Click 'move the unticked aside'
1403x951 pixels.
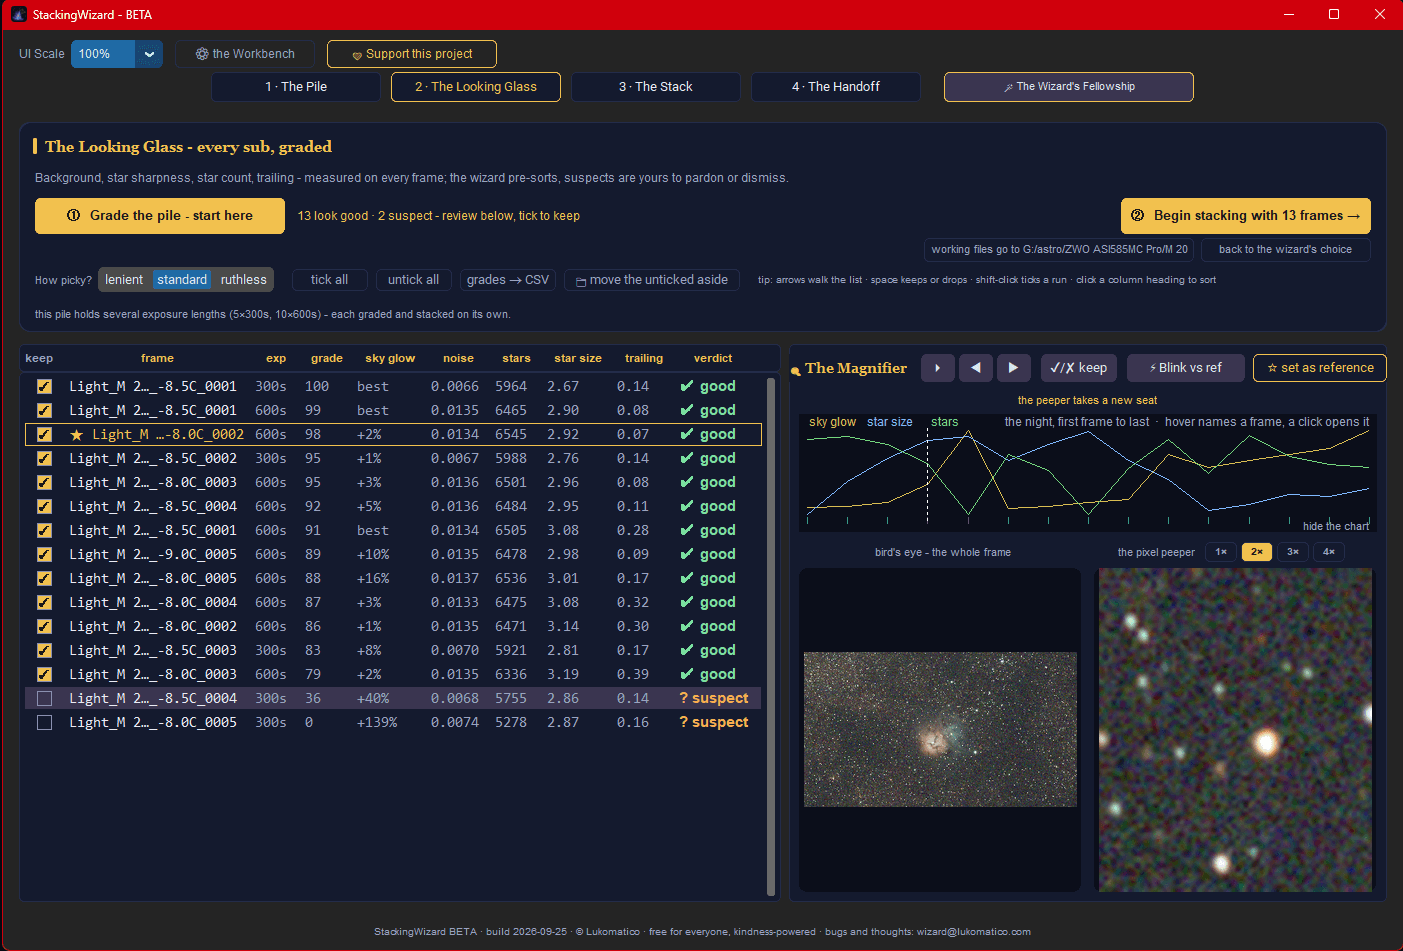(652, 280)
